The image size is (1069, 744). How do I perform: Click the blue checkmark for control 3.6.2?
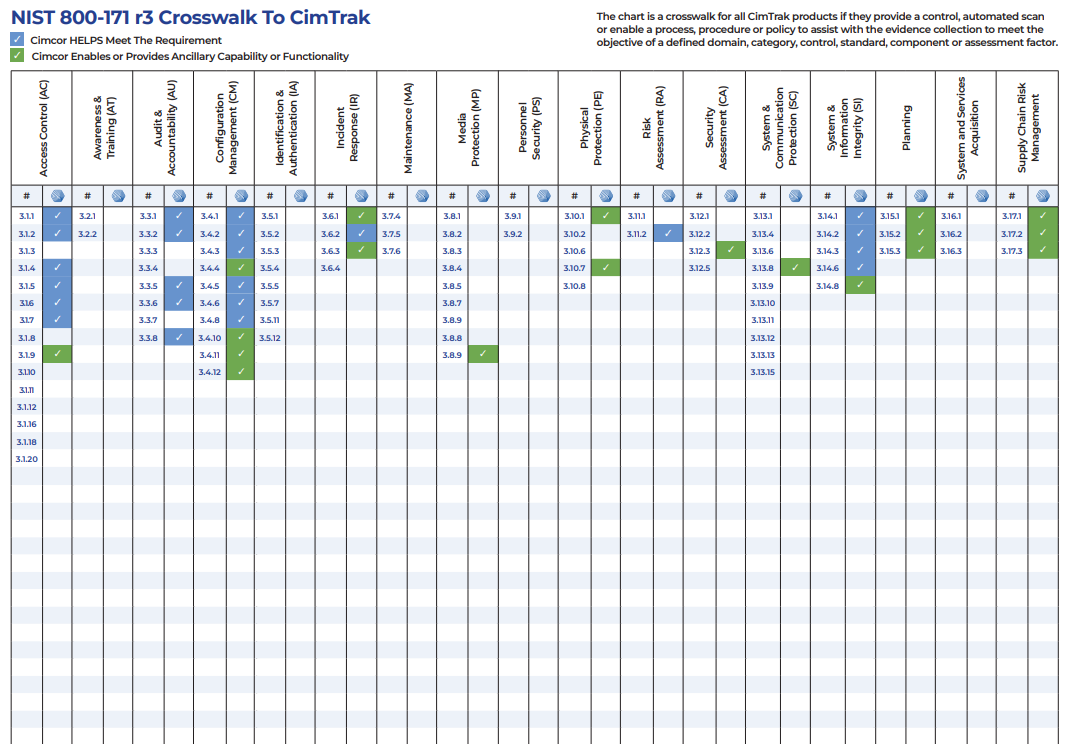click(x=362, y=233)
